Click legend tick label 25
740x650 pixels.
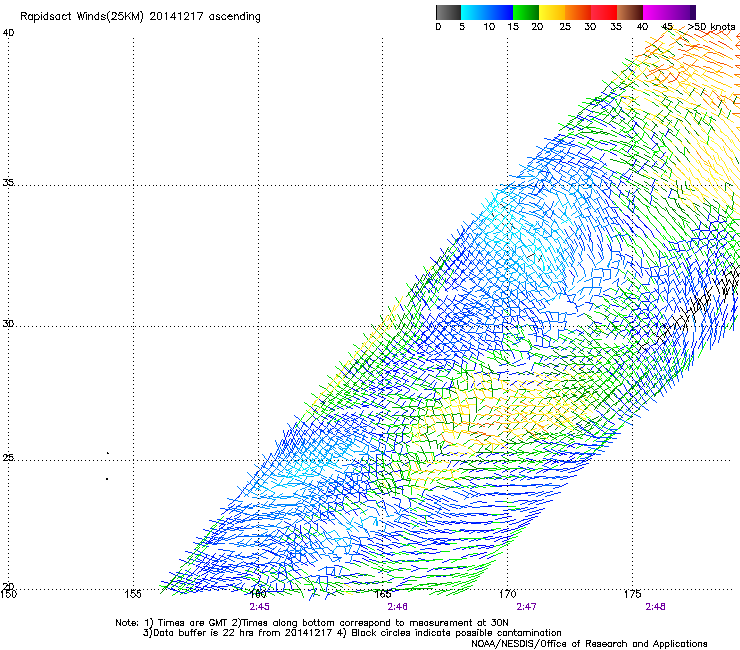[565, 27]
